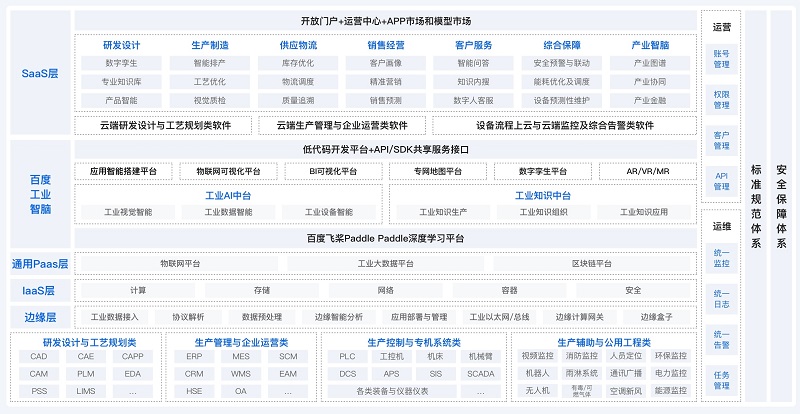
Task: Select the '边缘智能分析' box
Action: tap(339, 317)
